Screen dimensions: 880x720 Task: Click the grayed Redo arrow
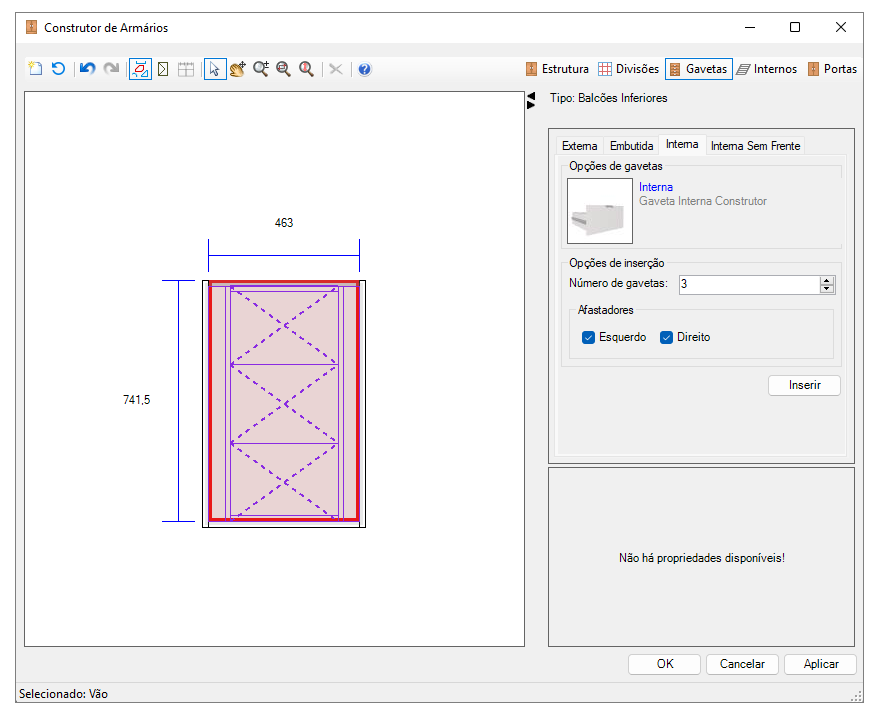[112, 69]
